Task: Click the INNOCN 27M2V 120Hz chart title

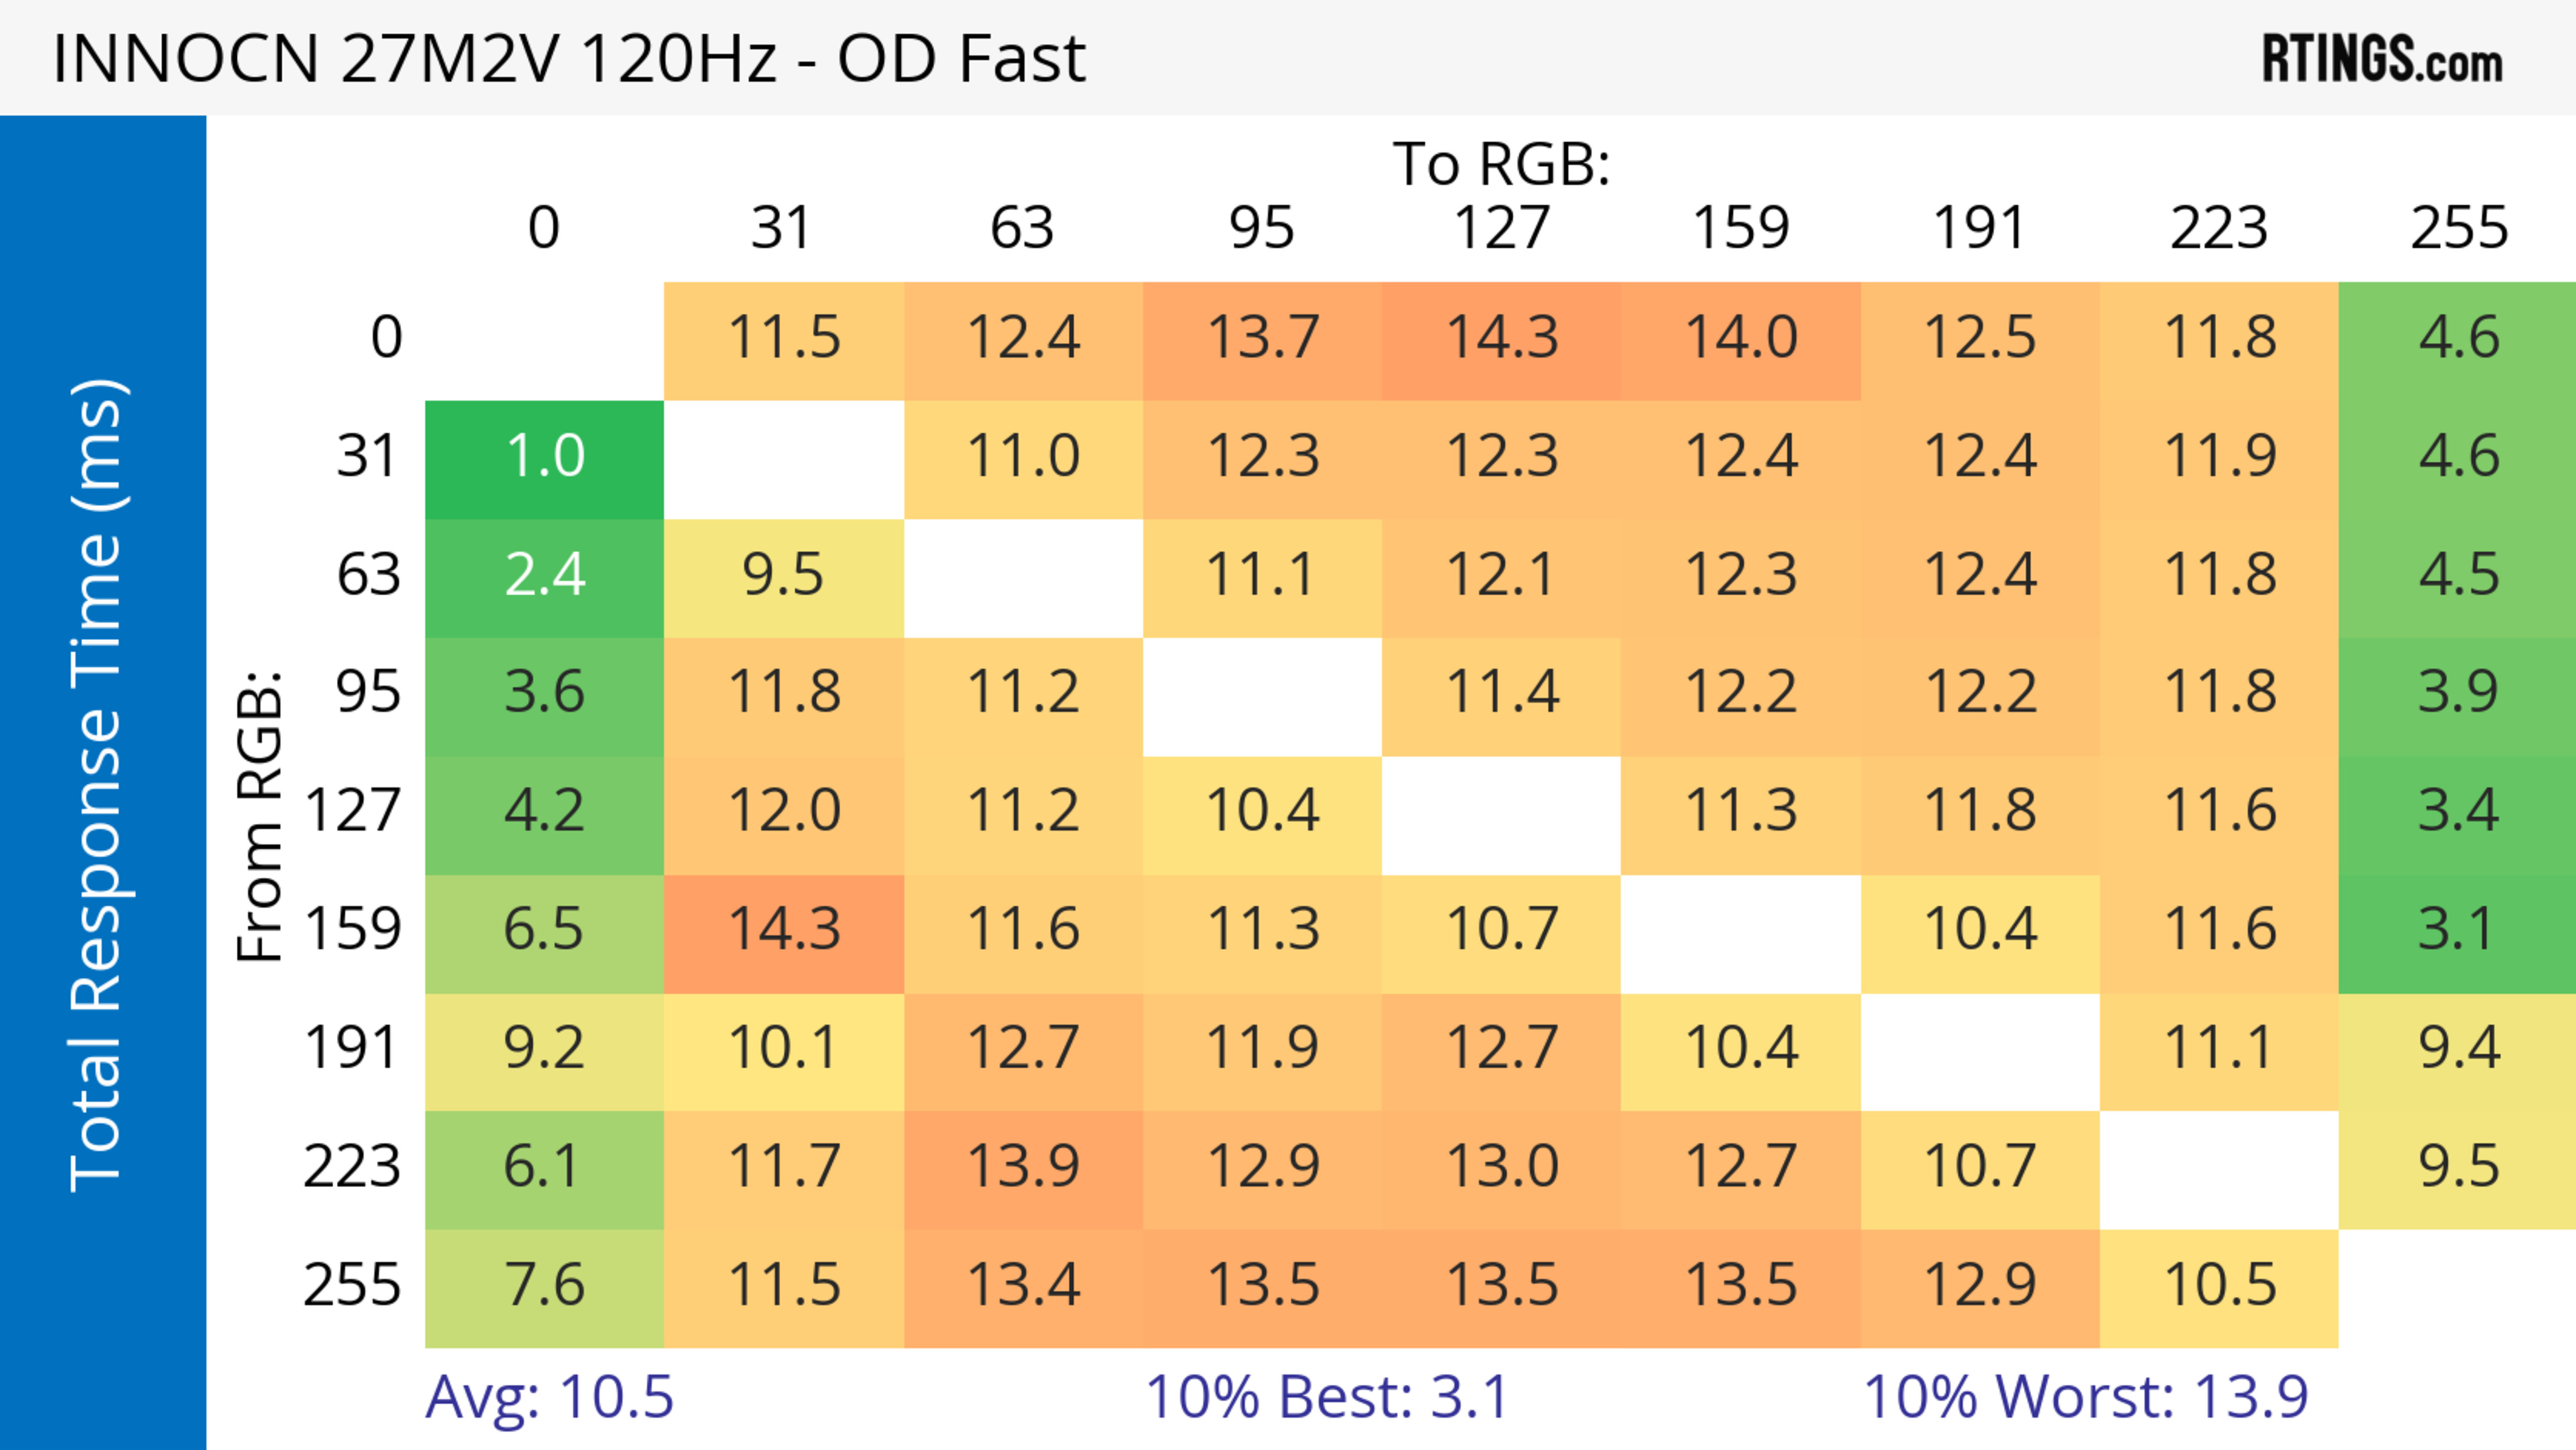Action: coord(568,59)
